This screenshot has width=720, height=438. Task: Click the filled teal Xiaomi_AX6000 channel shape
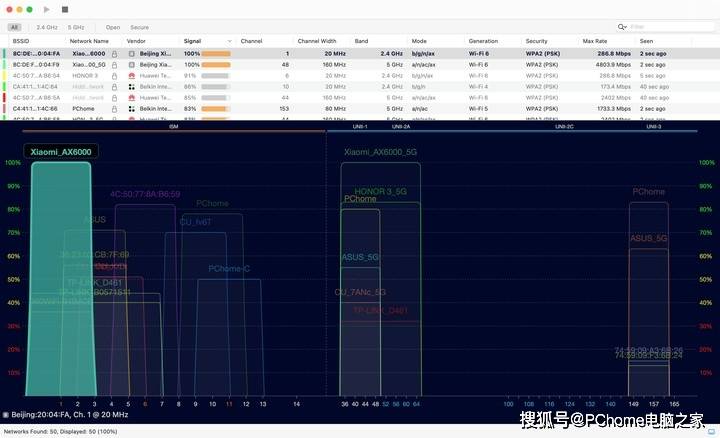click(x=61, y=280)
